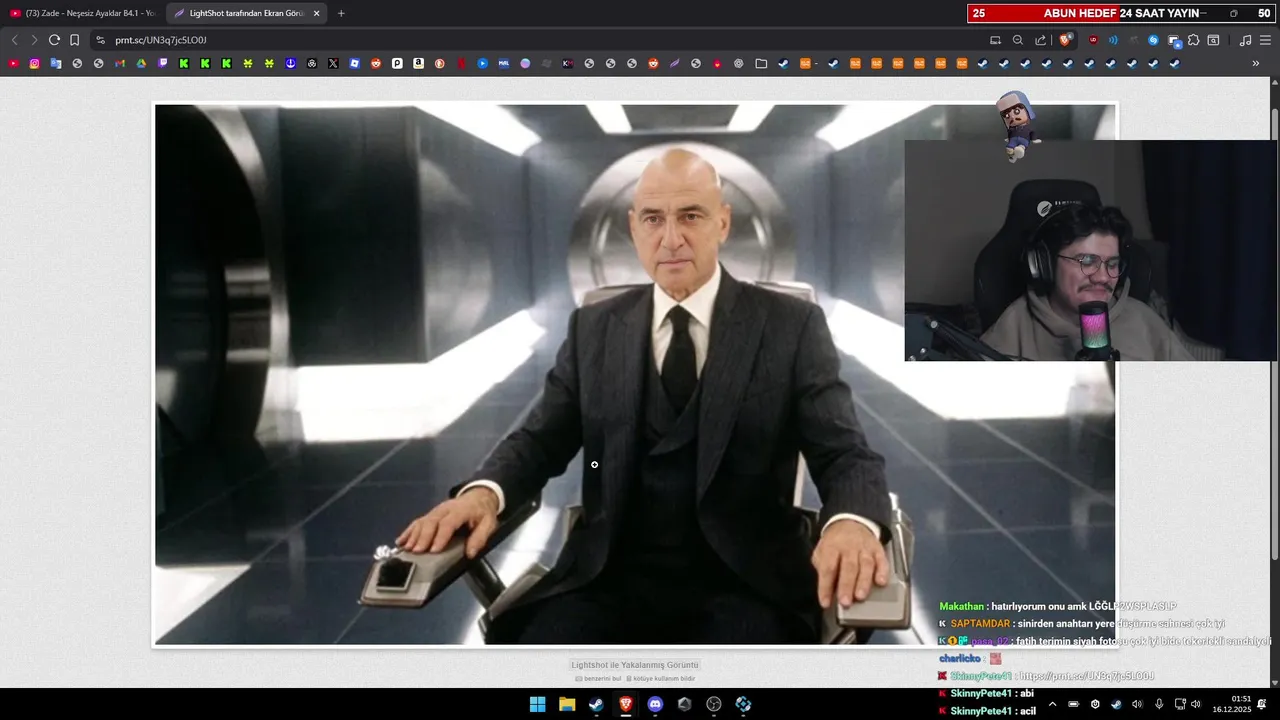Open the Brave main hamburger menu
Screen dimensions: 1280x720
pyautogui.click(x=1265, y=40)
